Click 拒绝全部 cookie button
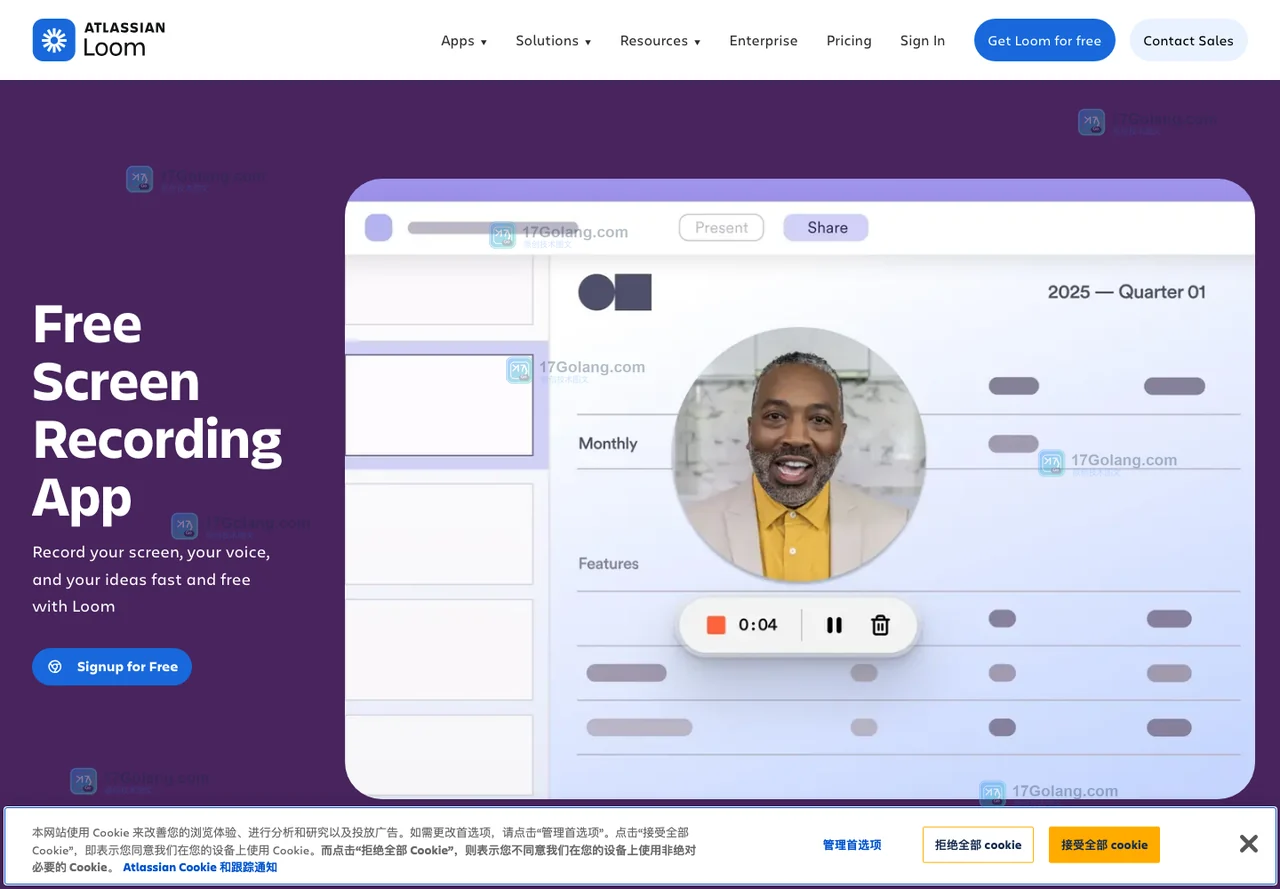Viewport: 1280px width, 889px height. point(978,845)
